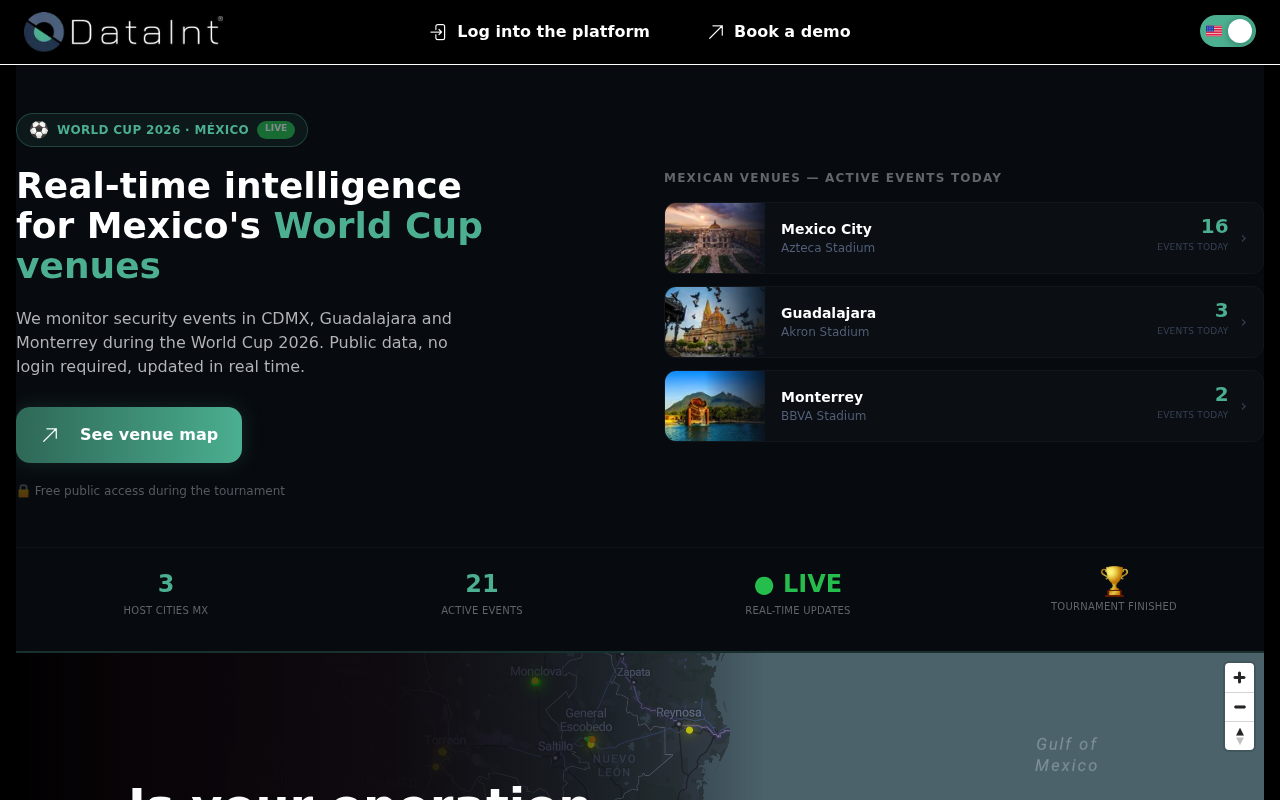Click the trophy icon
This screenshot has height=800, width=1280.
pos(1114,581)
